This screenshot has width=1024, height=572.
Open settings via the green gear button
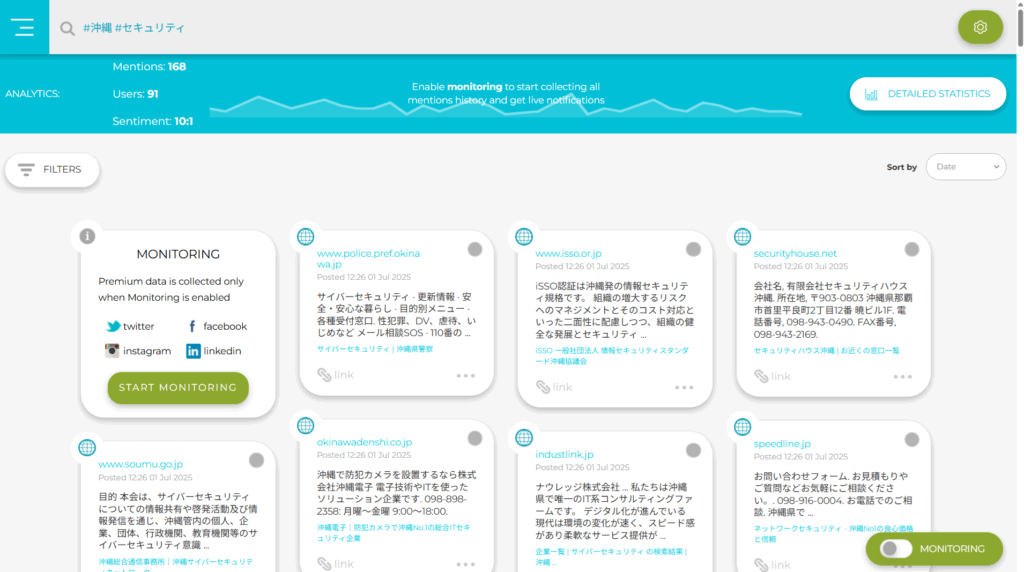tap(980, 27)
